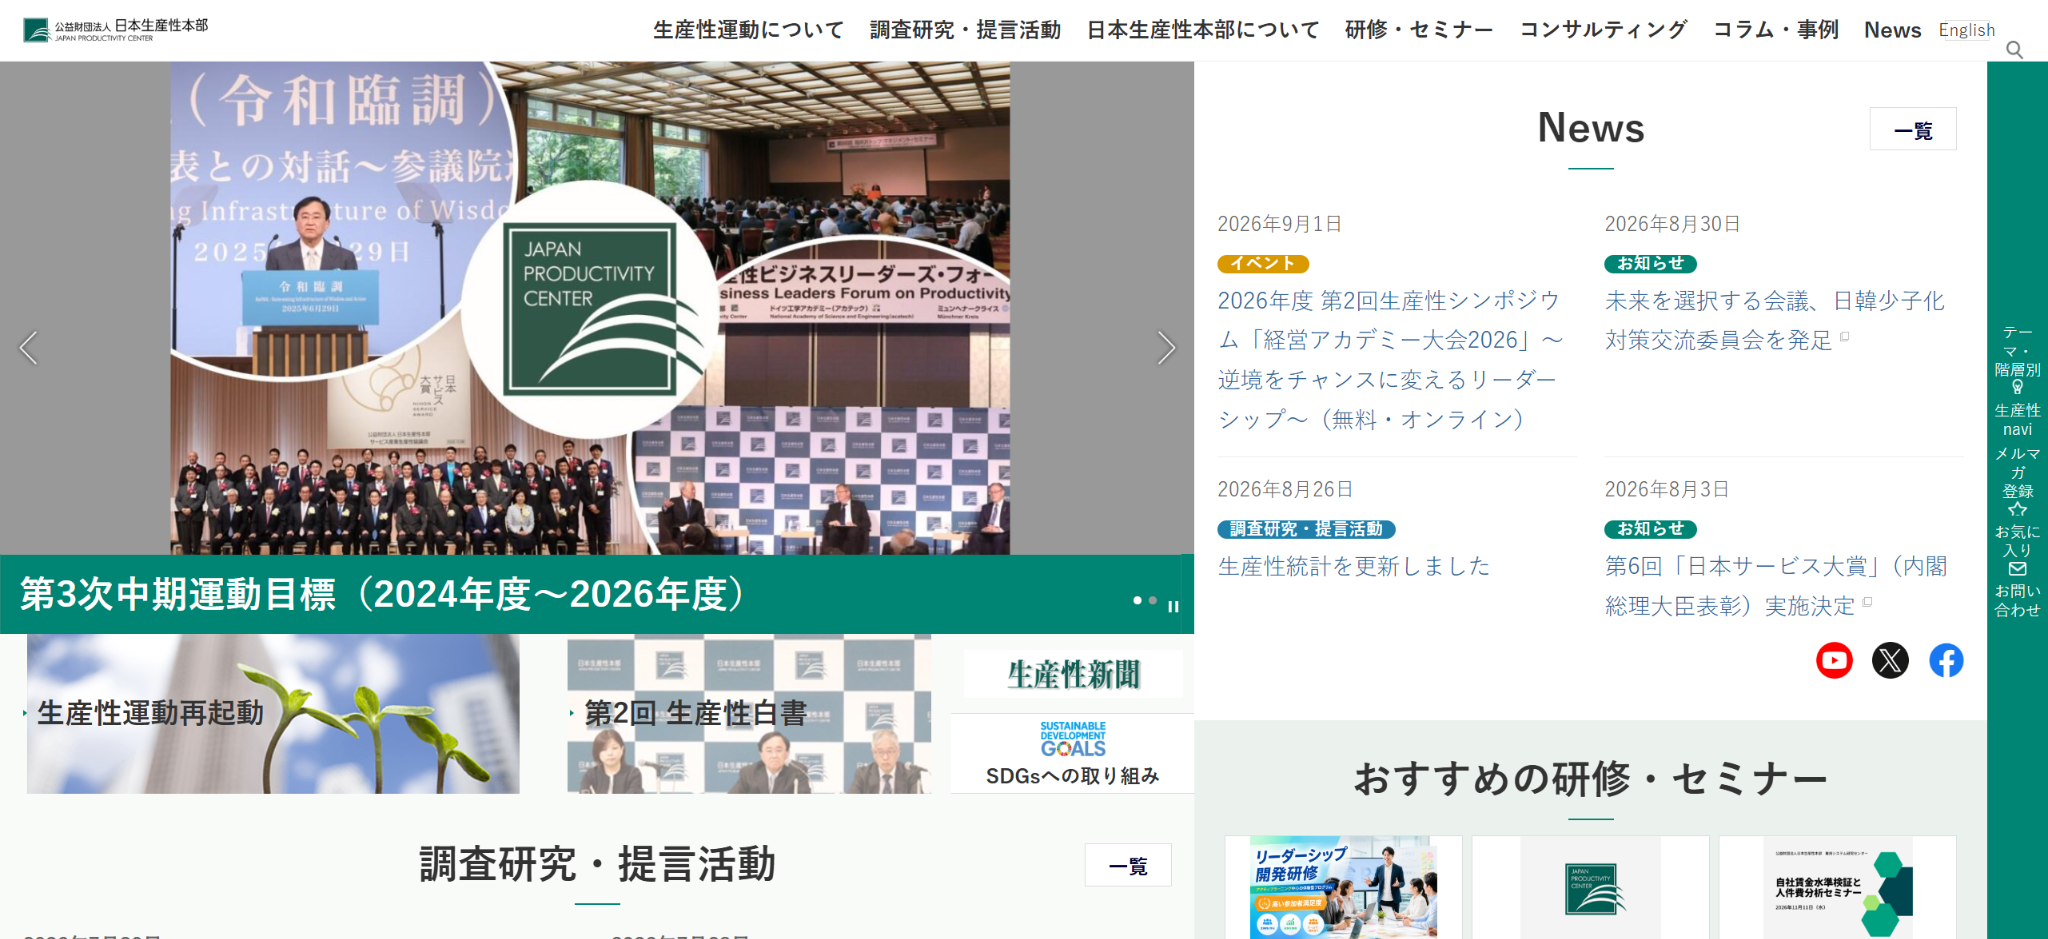Viewport: 2048px width, 939px height.
Task: Click お知らせ tag under 2026年8月3日
Action: (x=1651, y=529)
